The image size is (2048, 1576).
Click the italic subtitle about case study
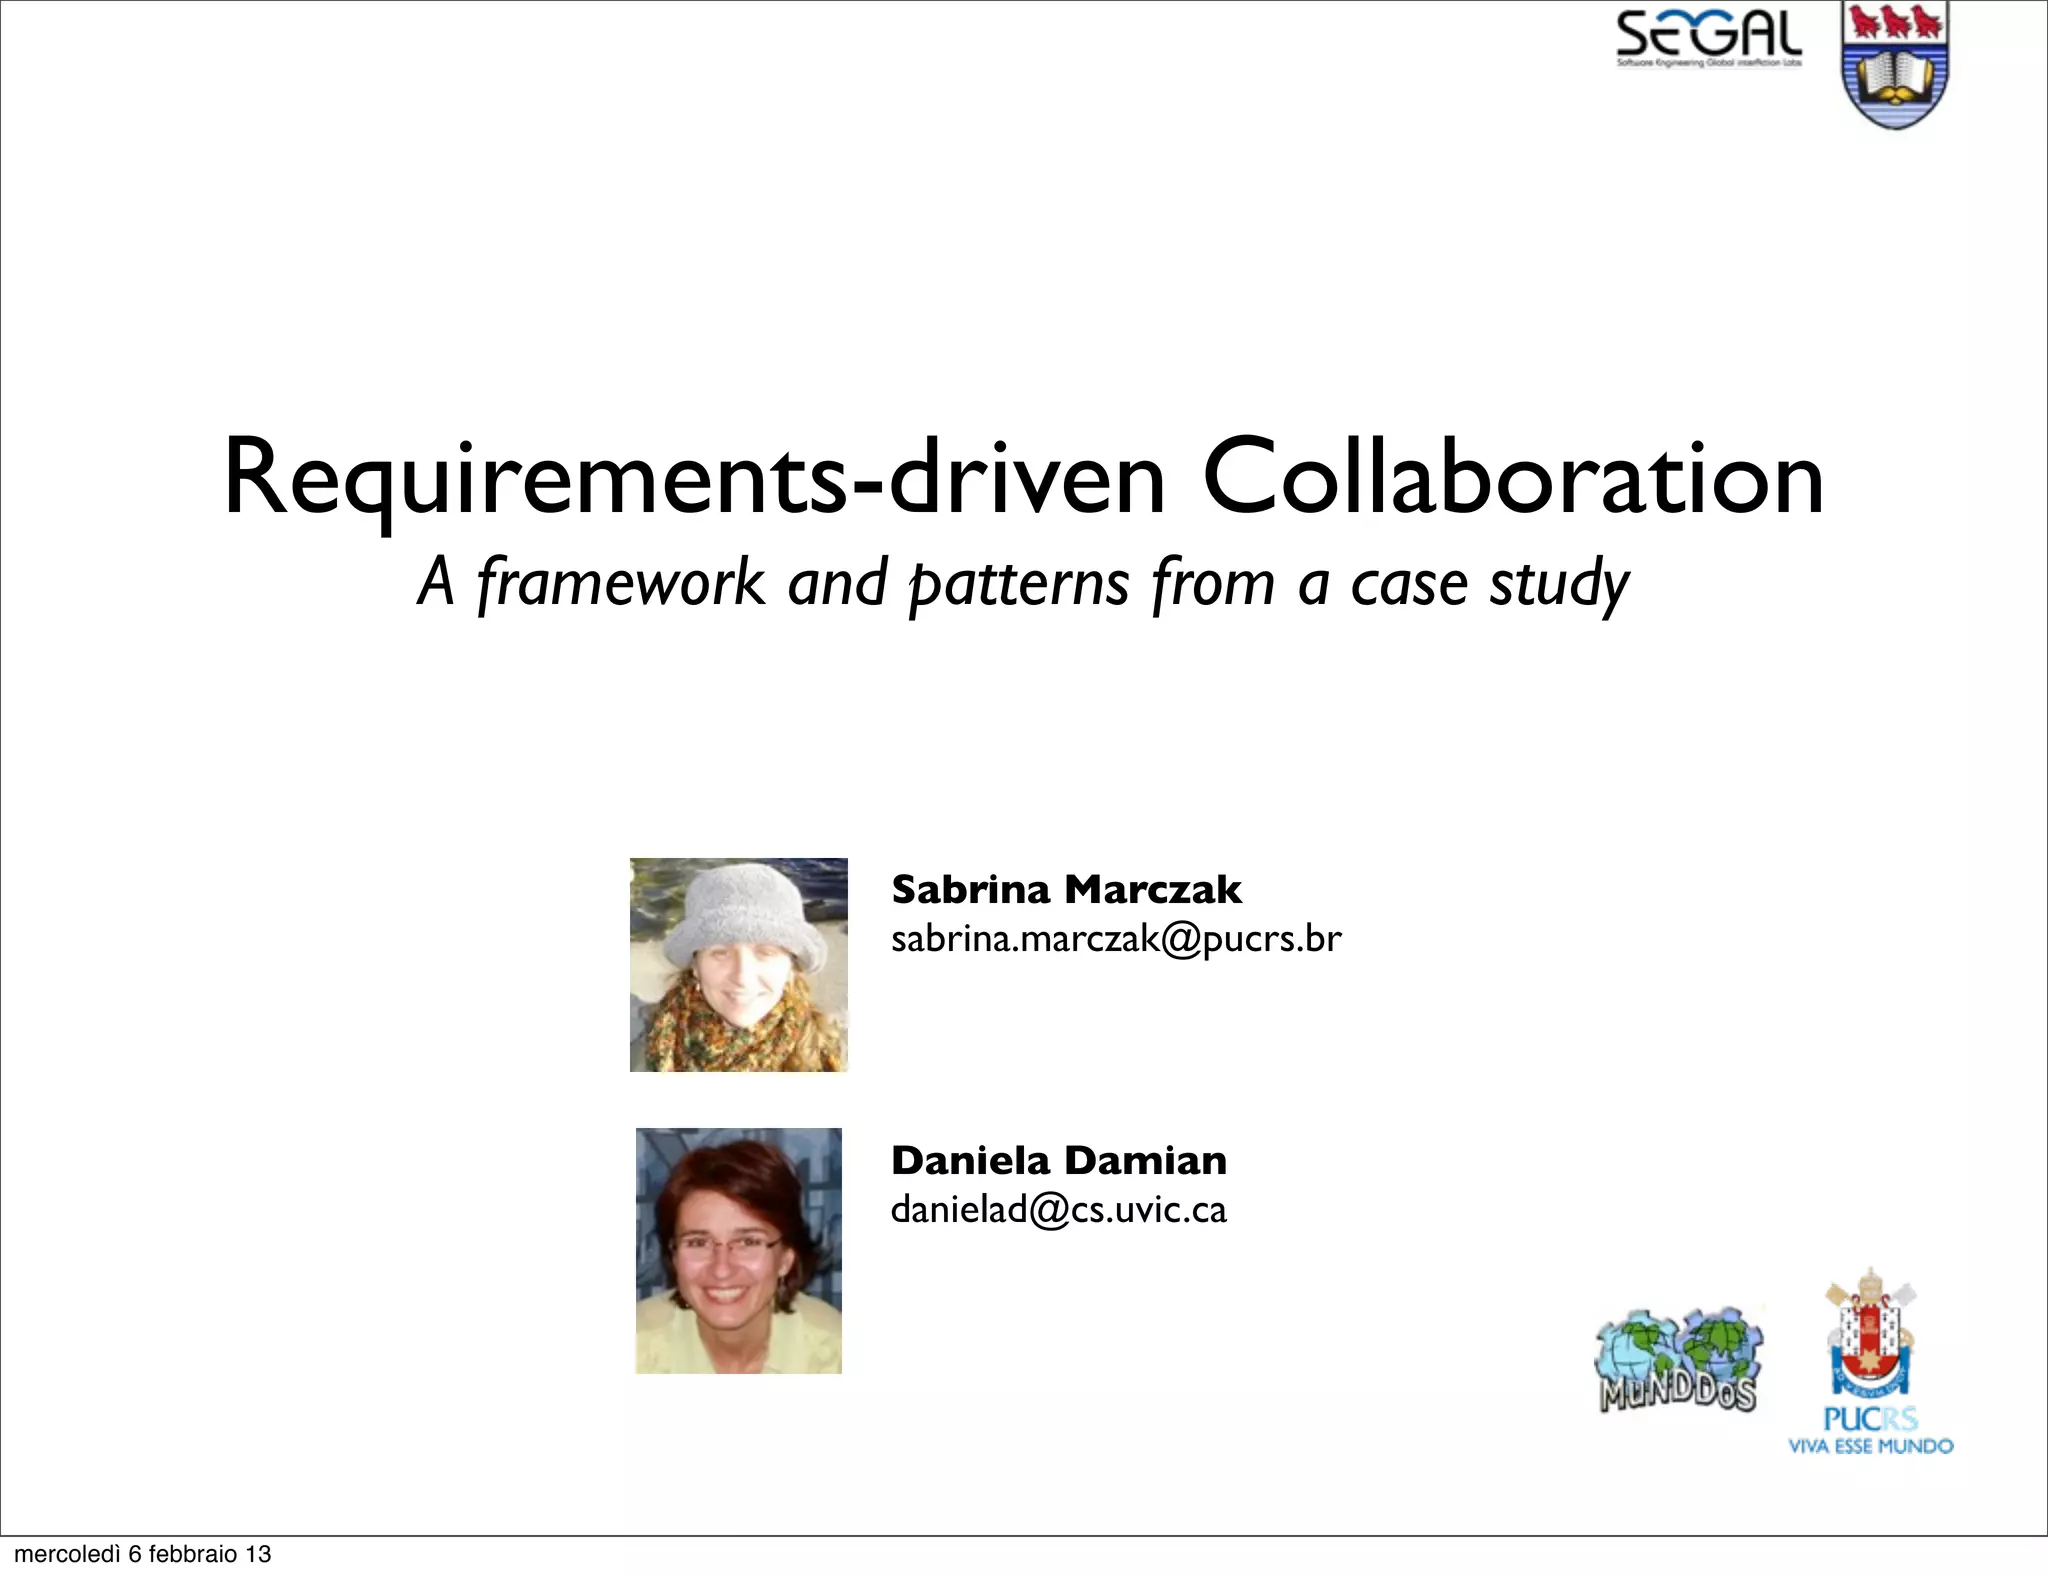point(1023,583)
